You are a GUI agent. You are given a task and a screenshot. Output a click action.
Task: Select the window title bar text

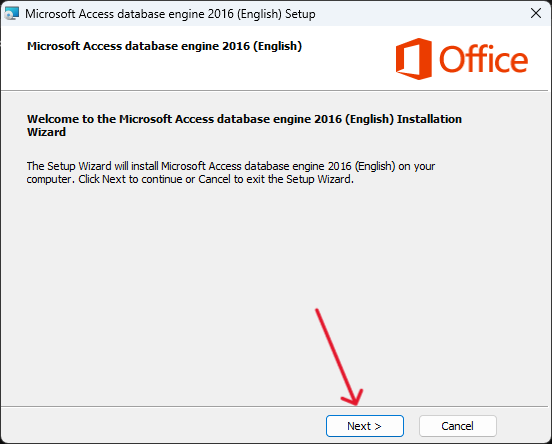(x=170, y=14)
